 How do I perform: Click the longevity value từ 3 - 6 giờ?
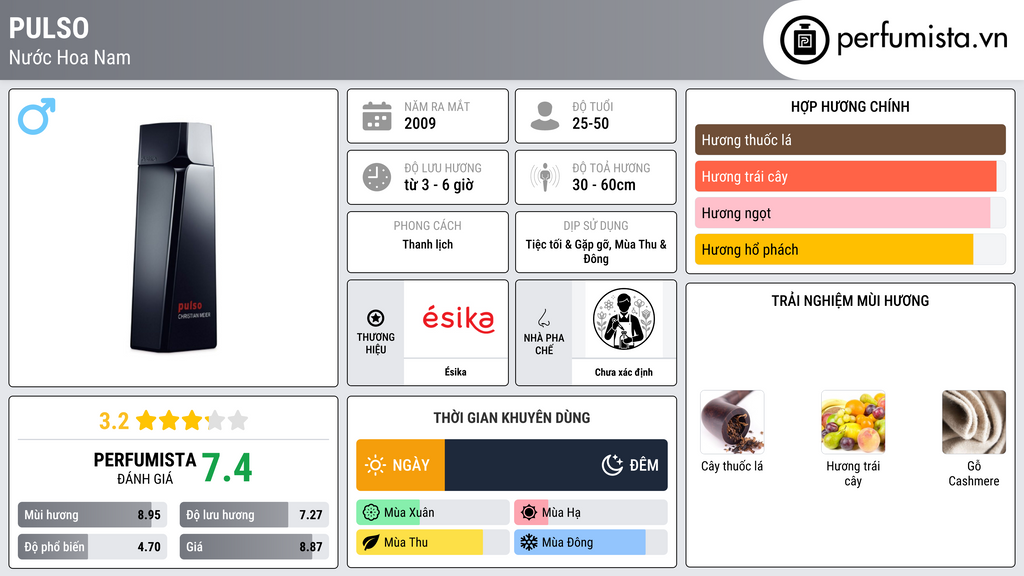click(439, 185)
